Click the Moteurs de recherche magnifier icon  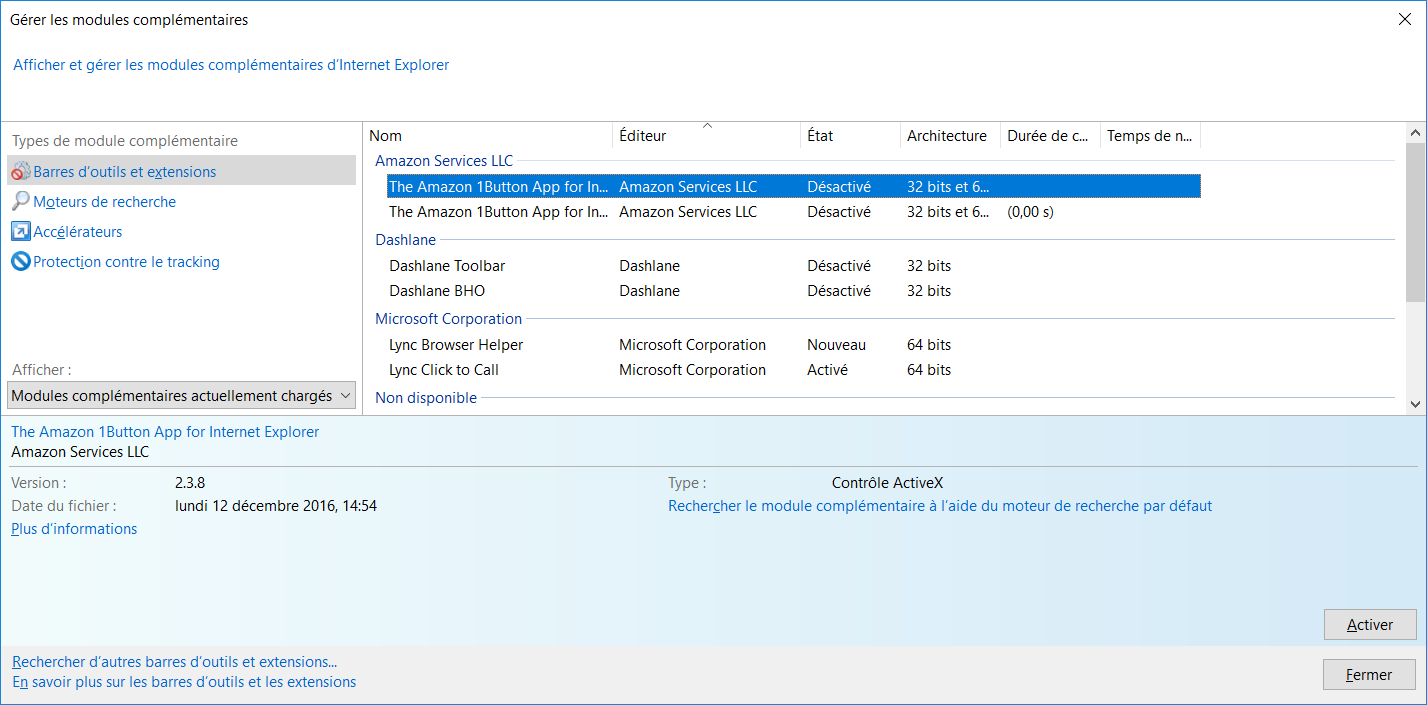(x=21, y=202)
